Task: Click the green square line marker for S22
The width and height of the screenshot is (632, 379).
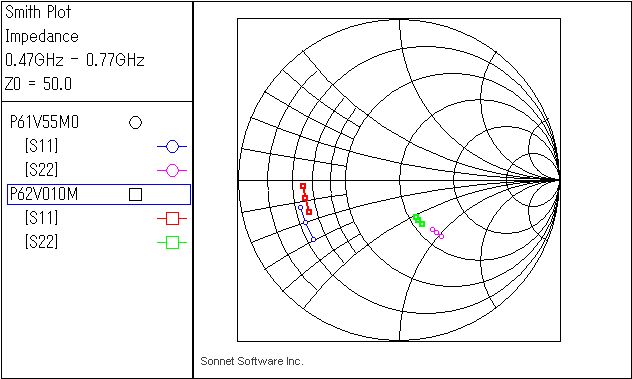Action: tap(172, 243)
